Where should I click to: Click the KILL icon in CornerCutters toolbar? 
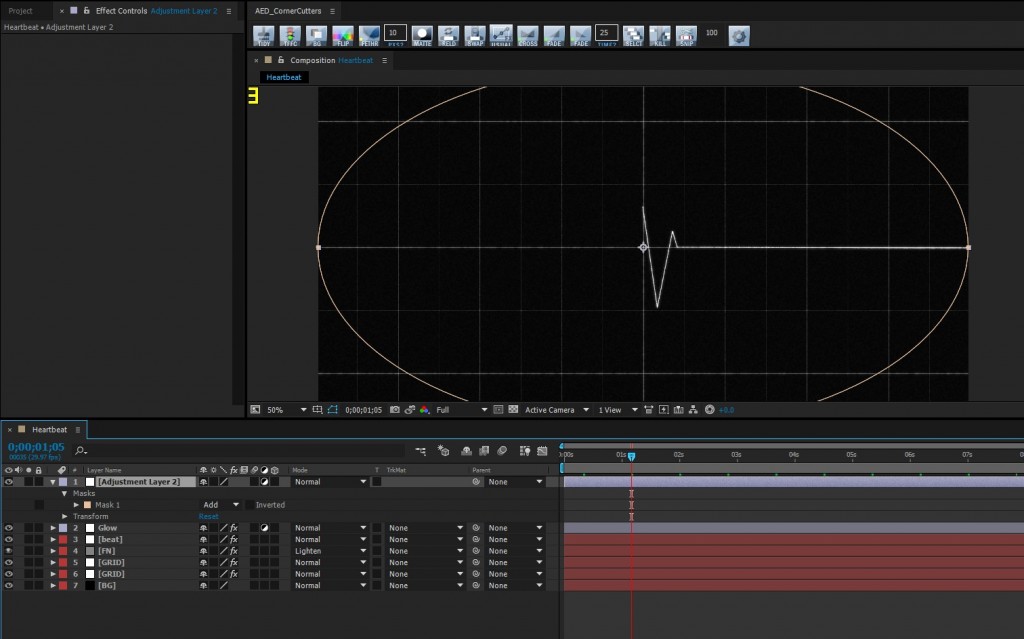tap(659, 36)
